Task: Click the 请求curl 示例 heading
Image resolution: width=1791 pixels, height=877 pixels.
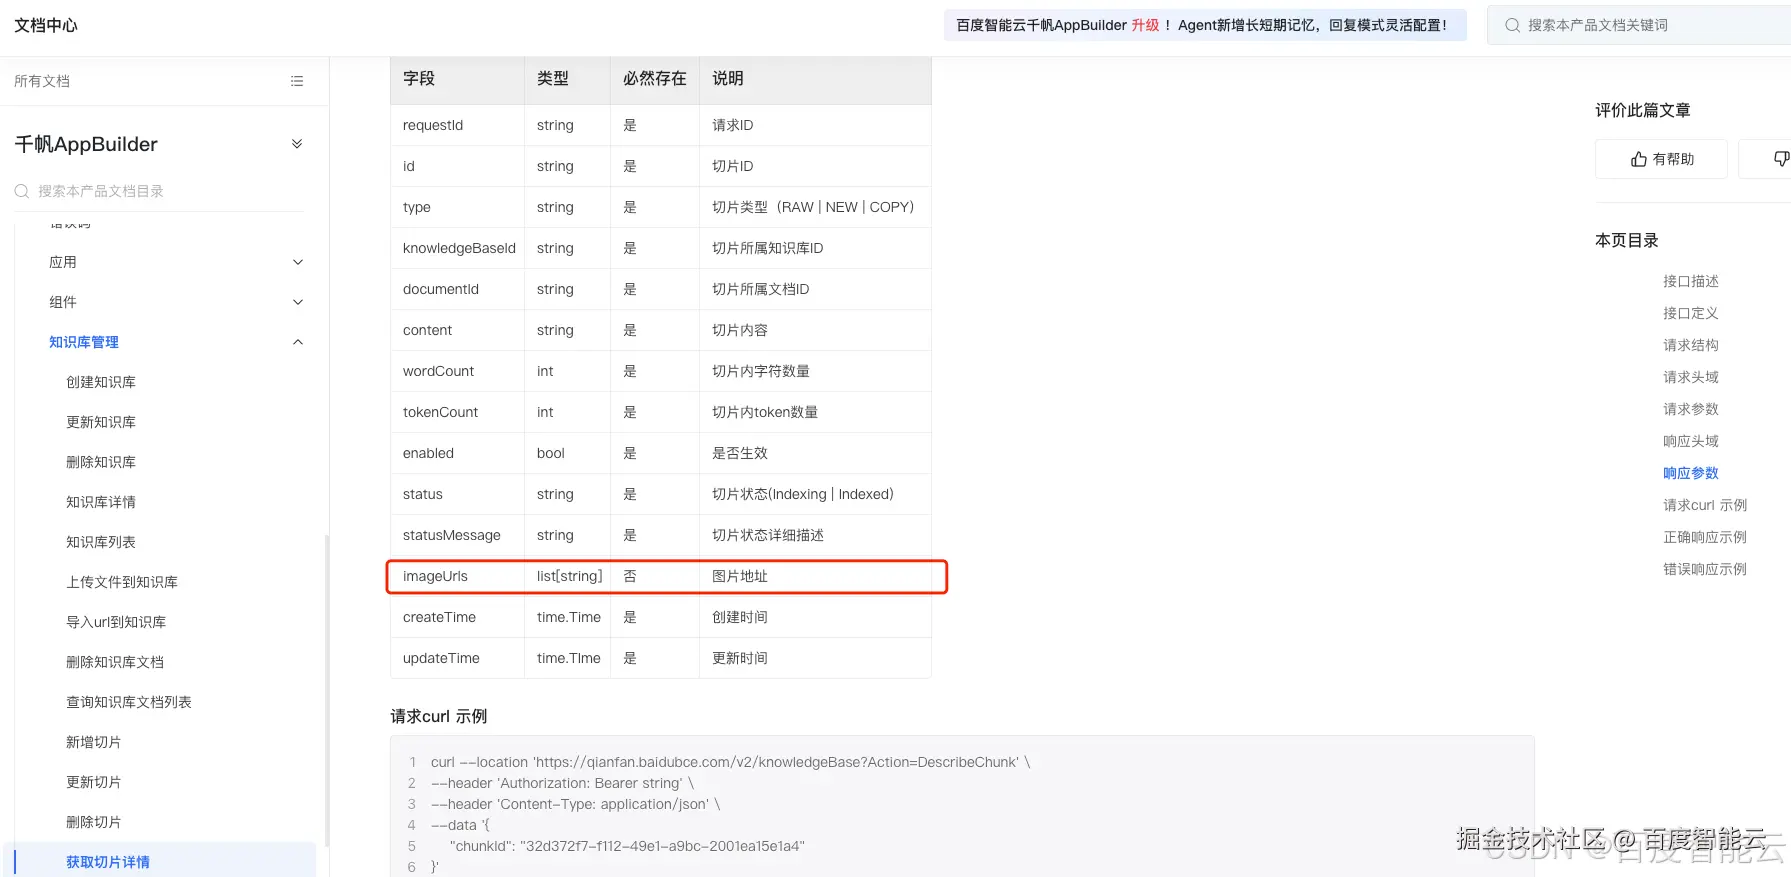Action: (x=439, y=716)
